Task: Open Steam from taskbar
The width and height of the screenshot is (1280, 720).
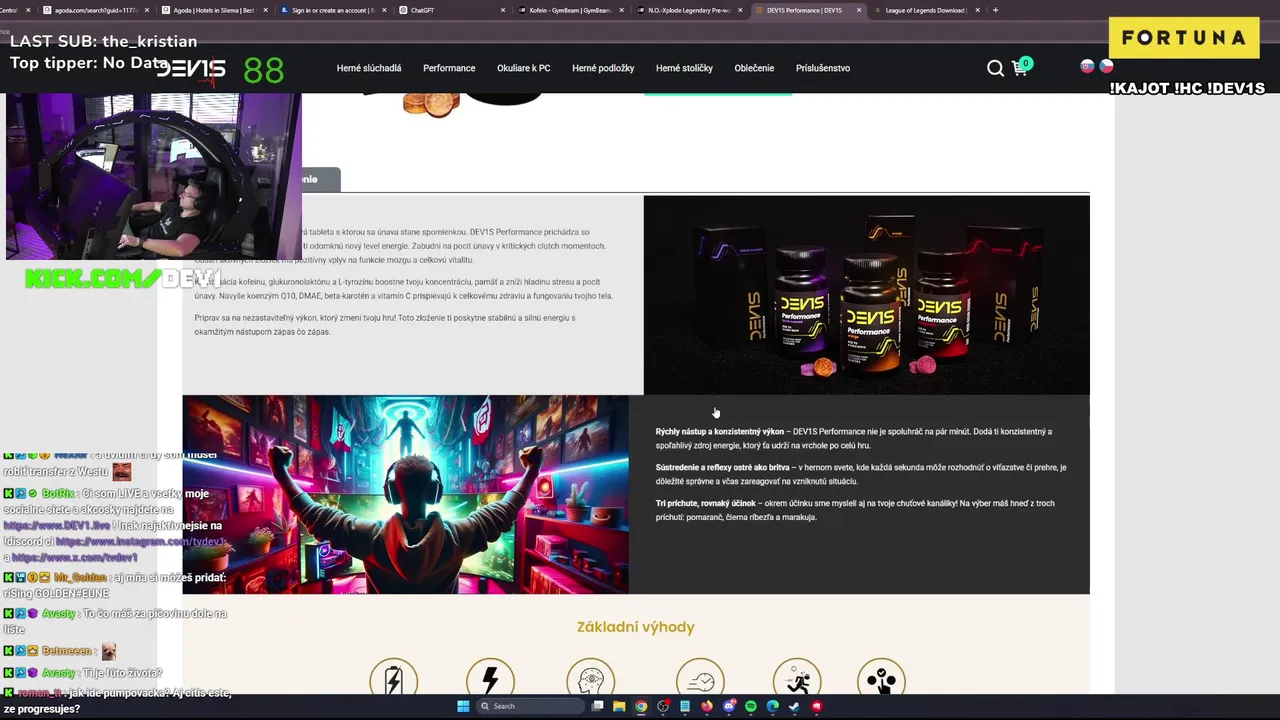Action: [795, 706]
